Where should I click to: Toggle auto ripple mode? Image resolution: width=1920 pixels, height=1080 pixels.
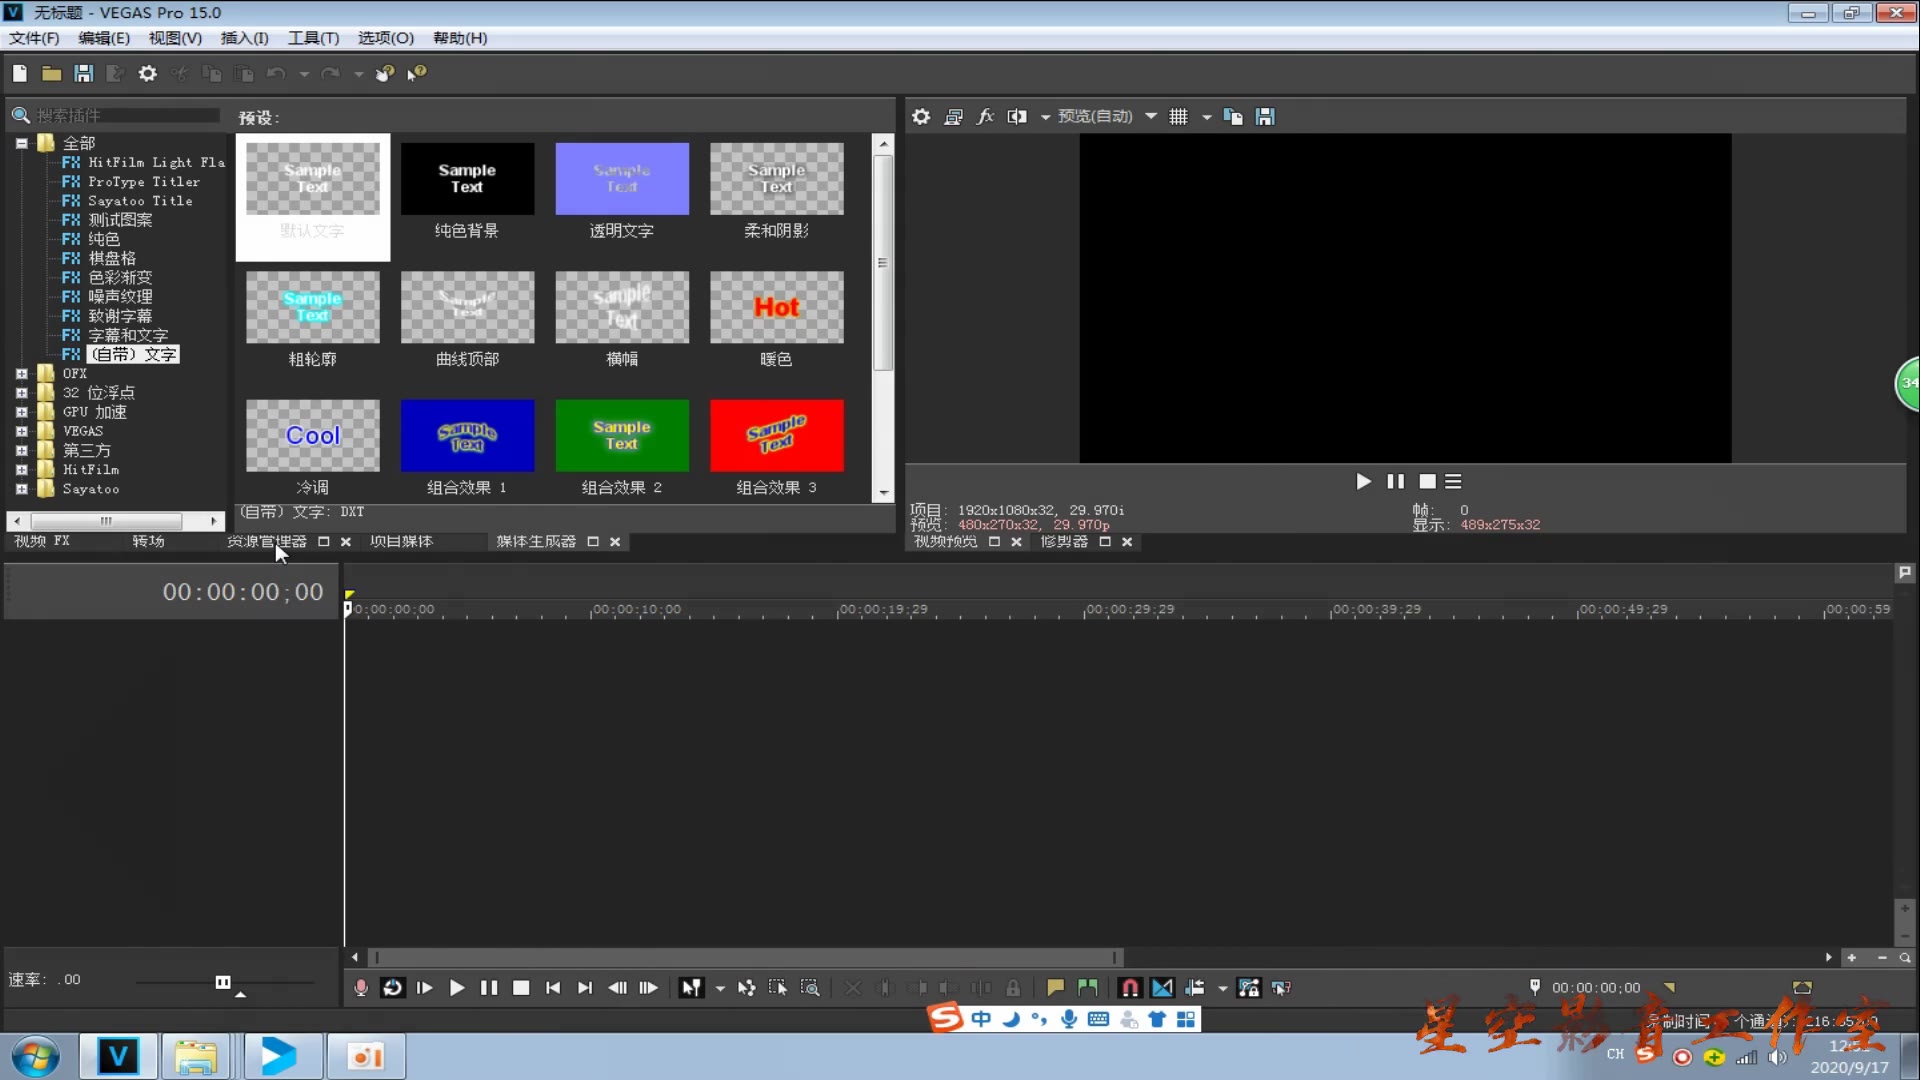[1195, 988]
